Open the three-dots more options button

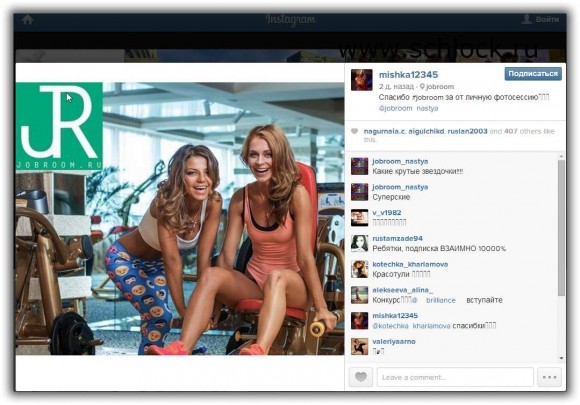tap(549, 377)
